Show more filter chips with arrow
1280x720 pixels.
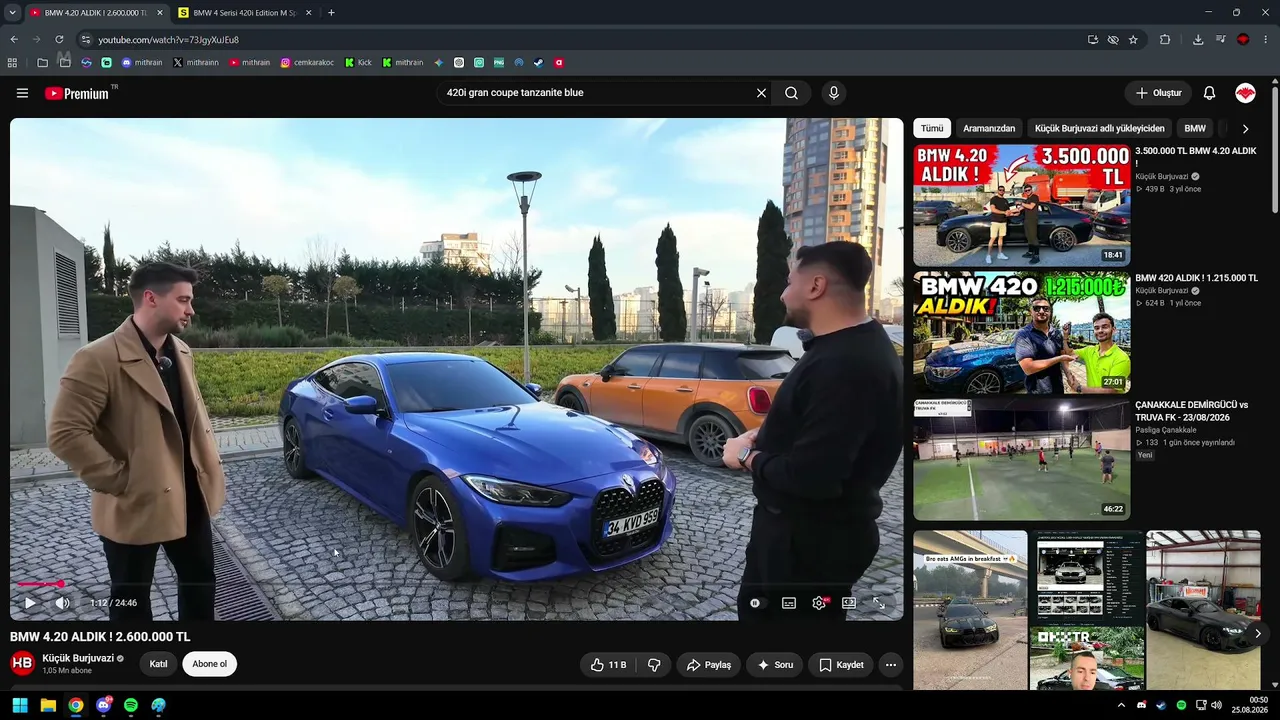[x=1245, y=128]
